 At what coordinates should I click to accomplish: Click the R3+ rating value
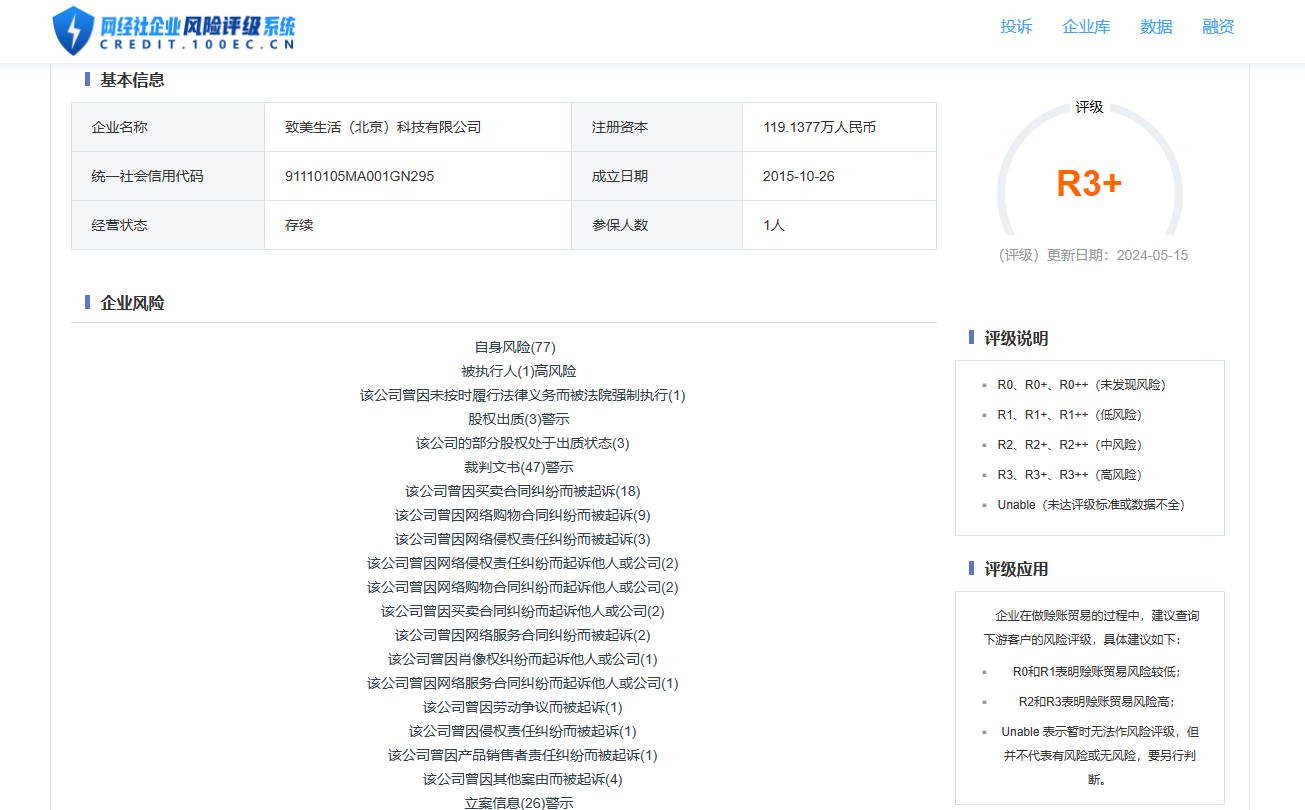1089,183
